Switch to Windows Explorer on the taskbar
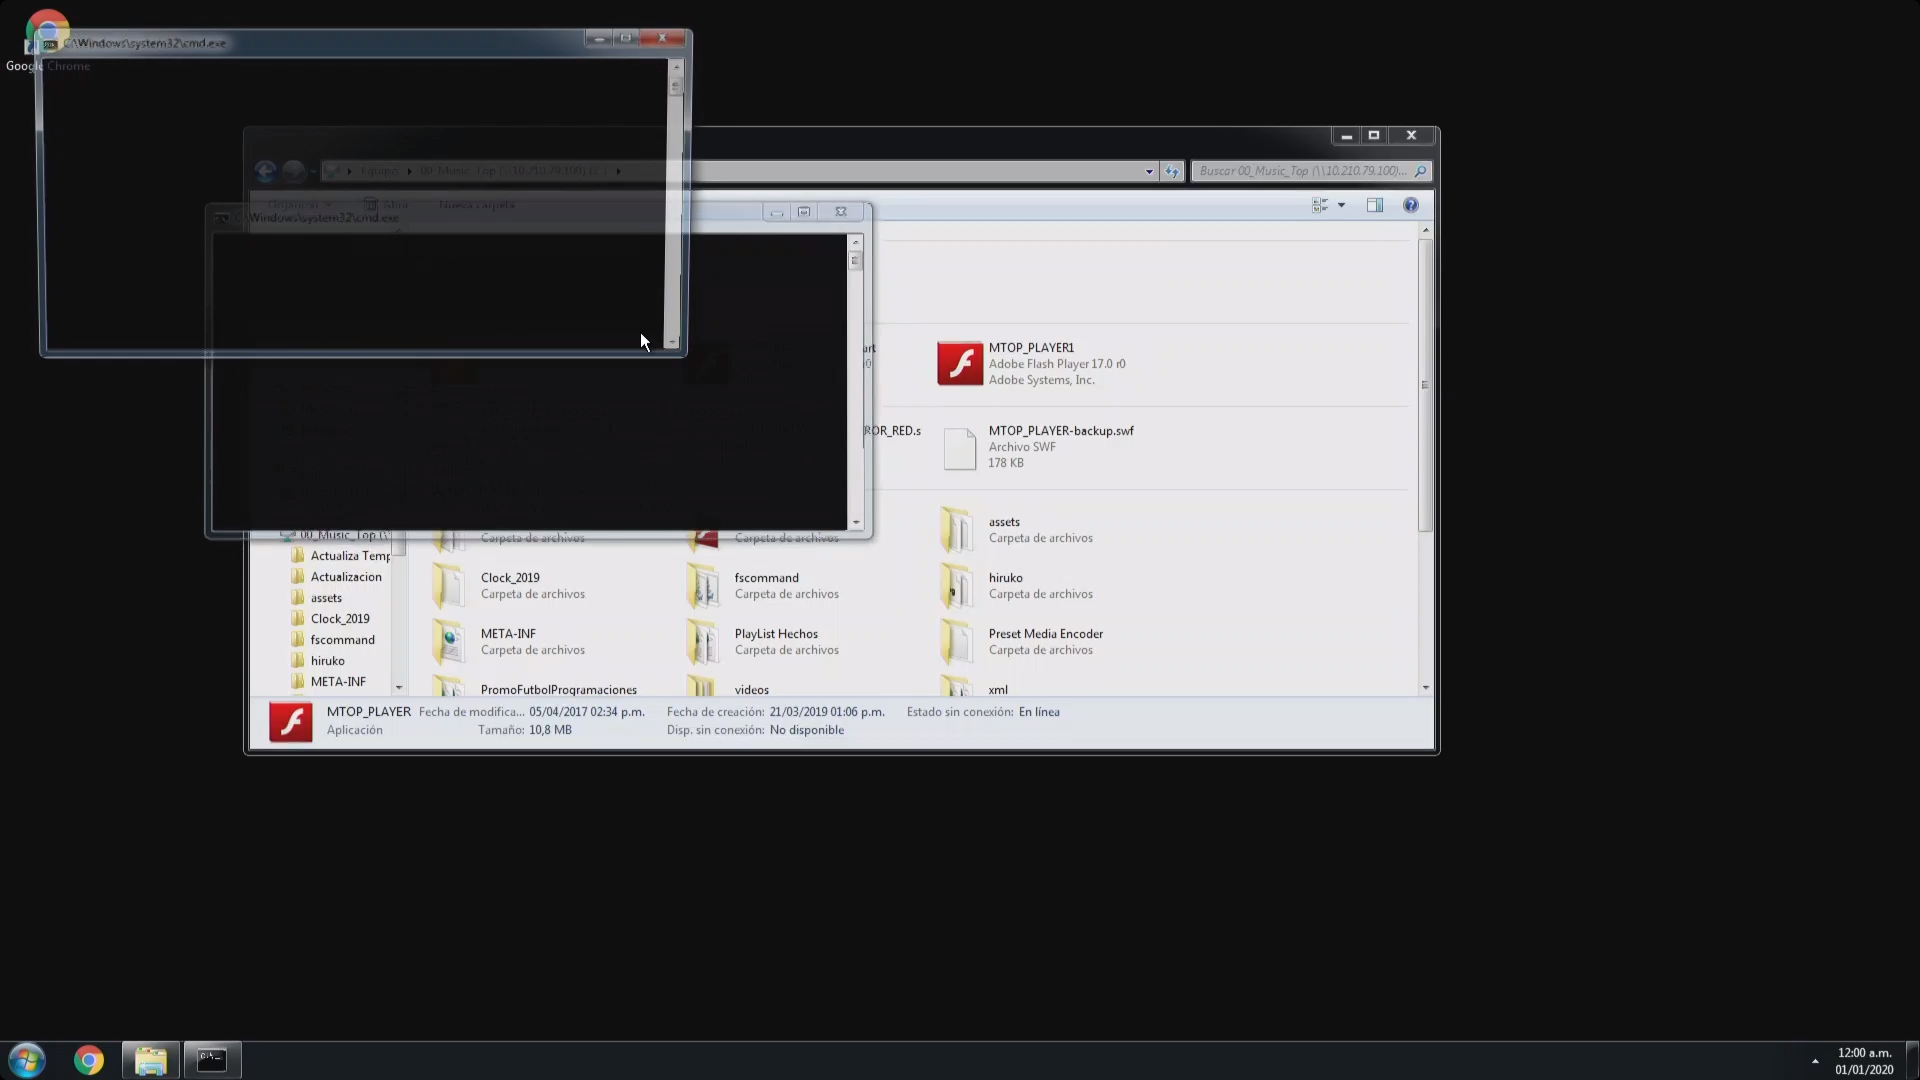This screenshot has height=1080, width=1920. tap(151, 1060)
